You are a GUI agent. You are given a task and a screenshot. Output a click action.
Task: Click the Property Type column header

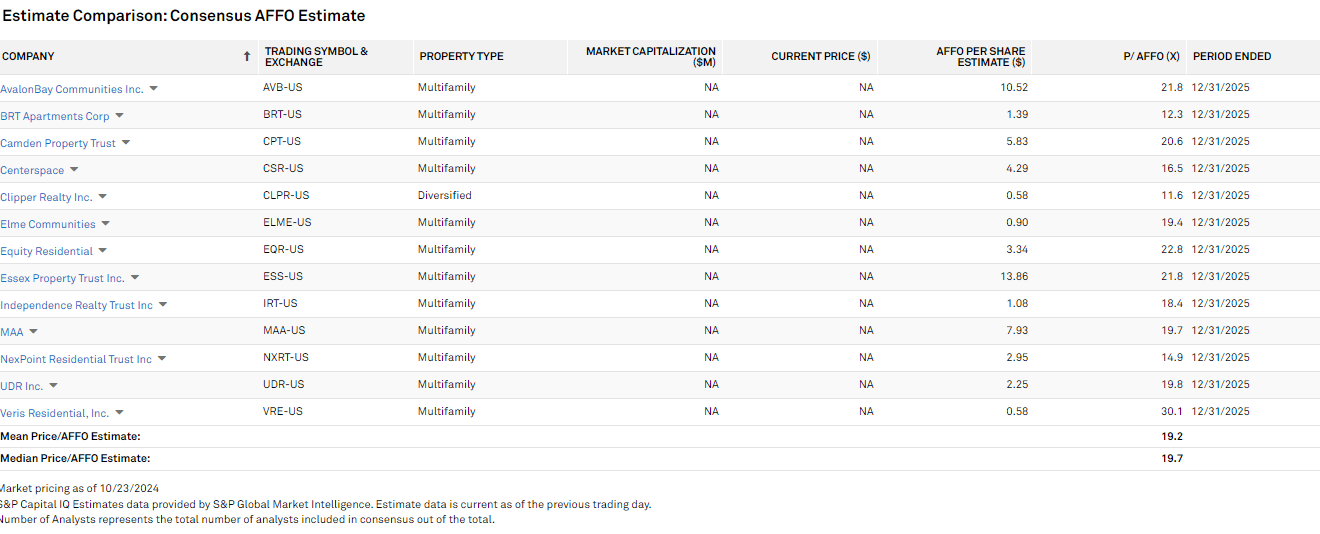pyautogui.click(x=461, y=57)
